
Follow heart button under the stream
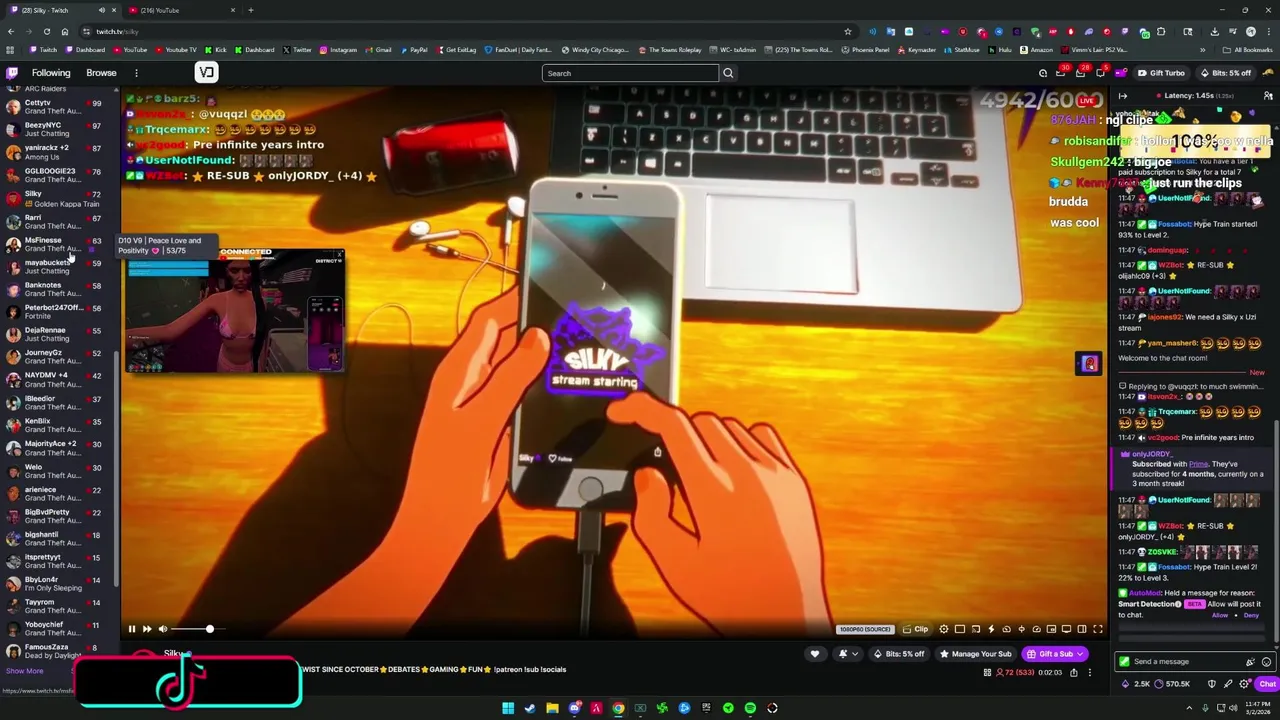815,654
